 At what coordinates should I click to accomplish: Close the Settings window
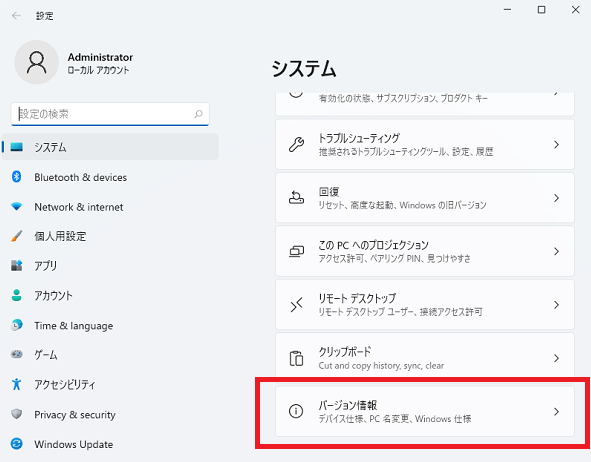[x=575, y=10]
